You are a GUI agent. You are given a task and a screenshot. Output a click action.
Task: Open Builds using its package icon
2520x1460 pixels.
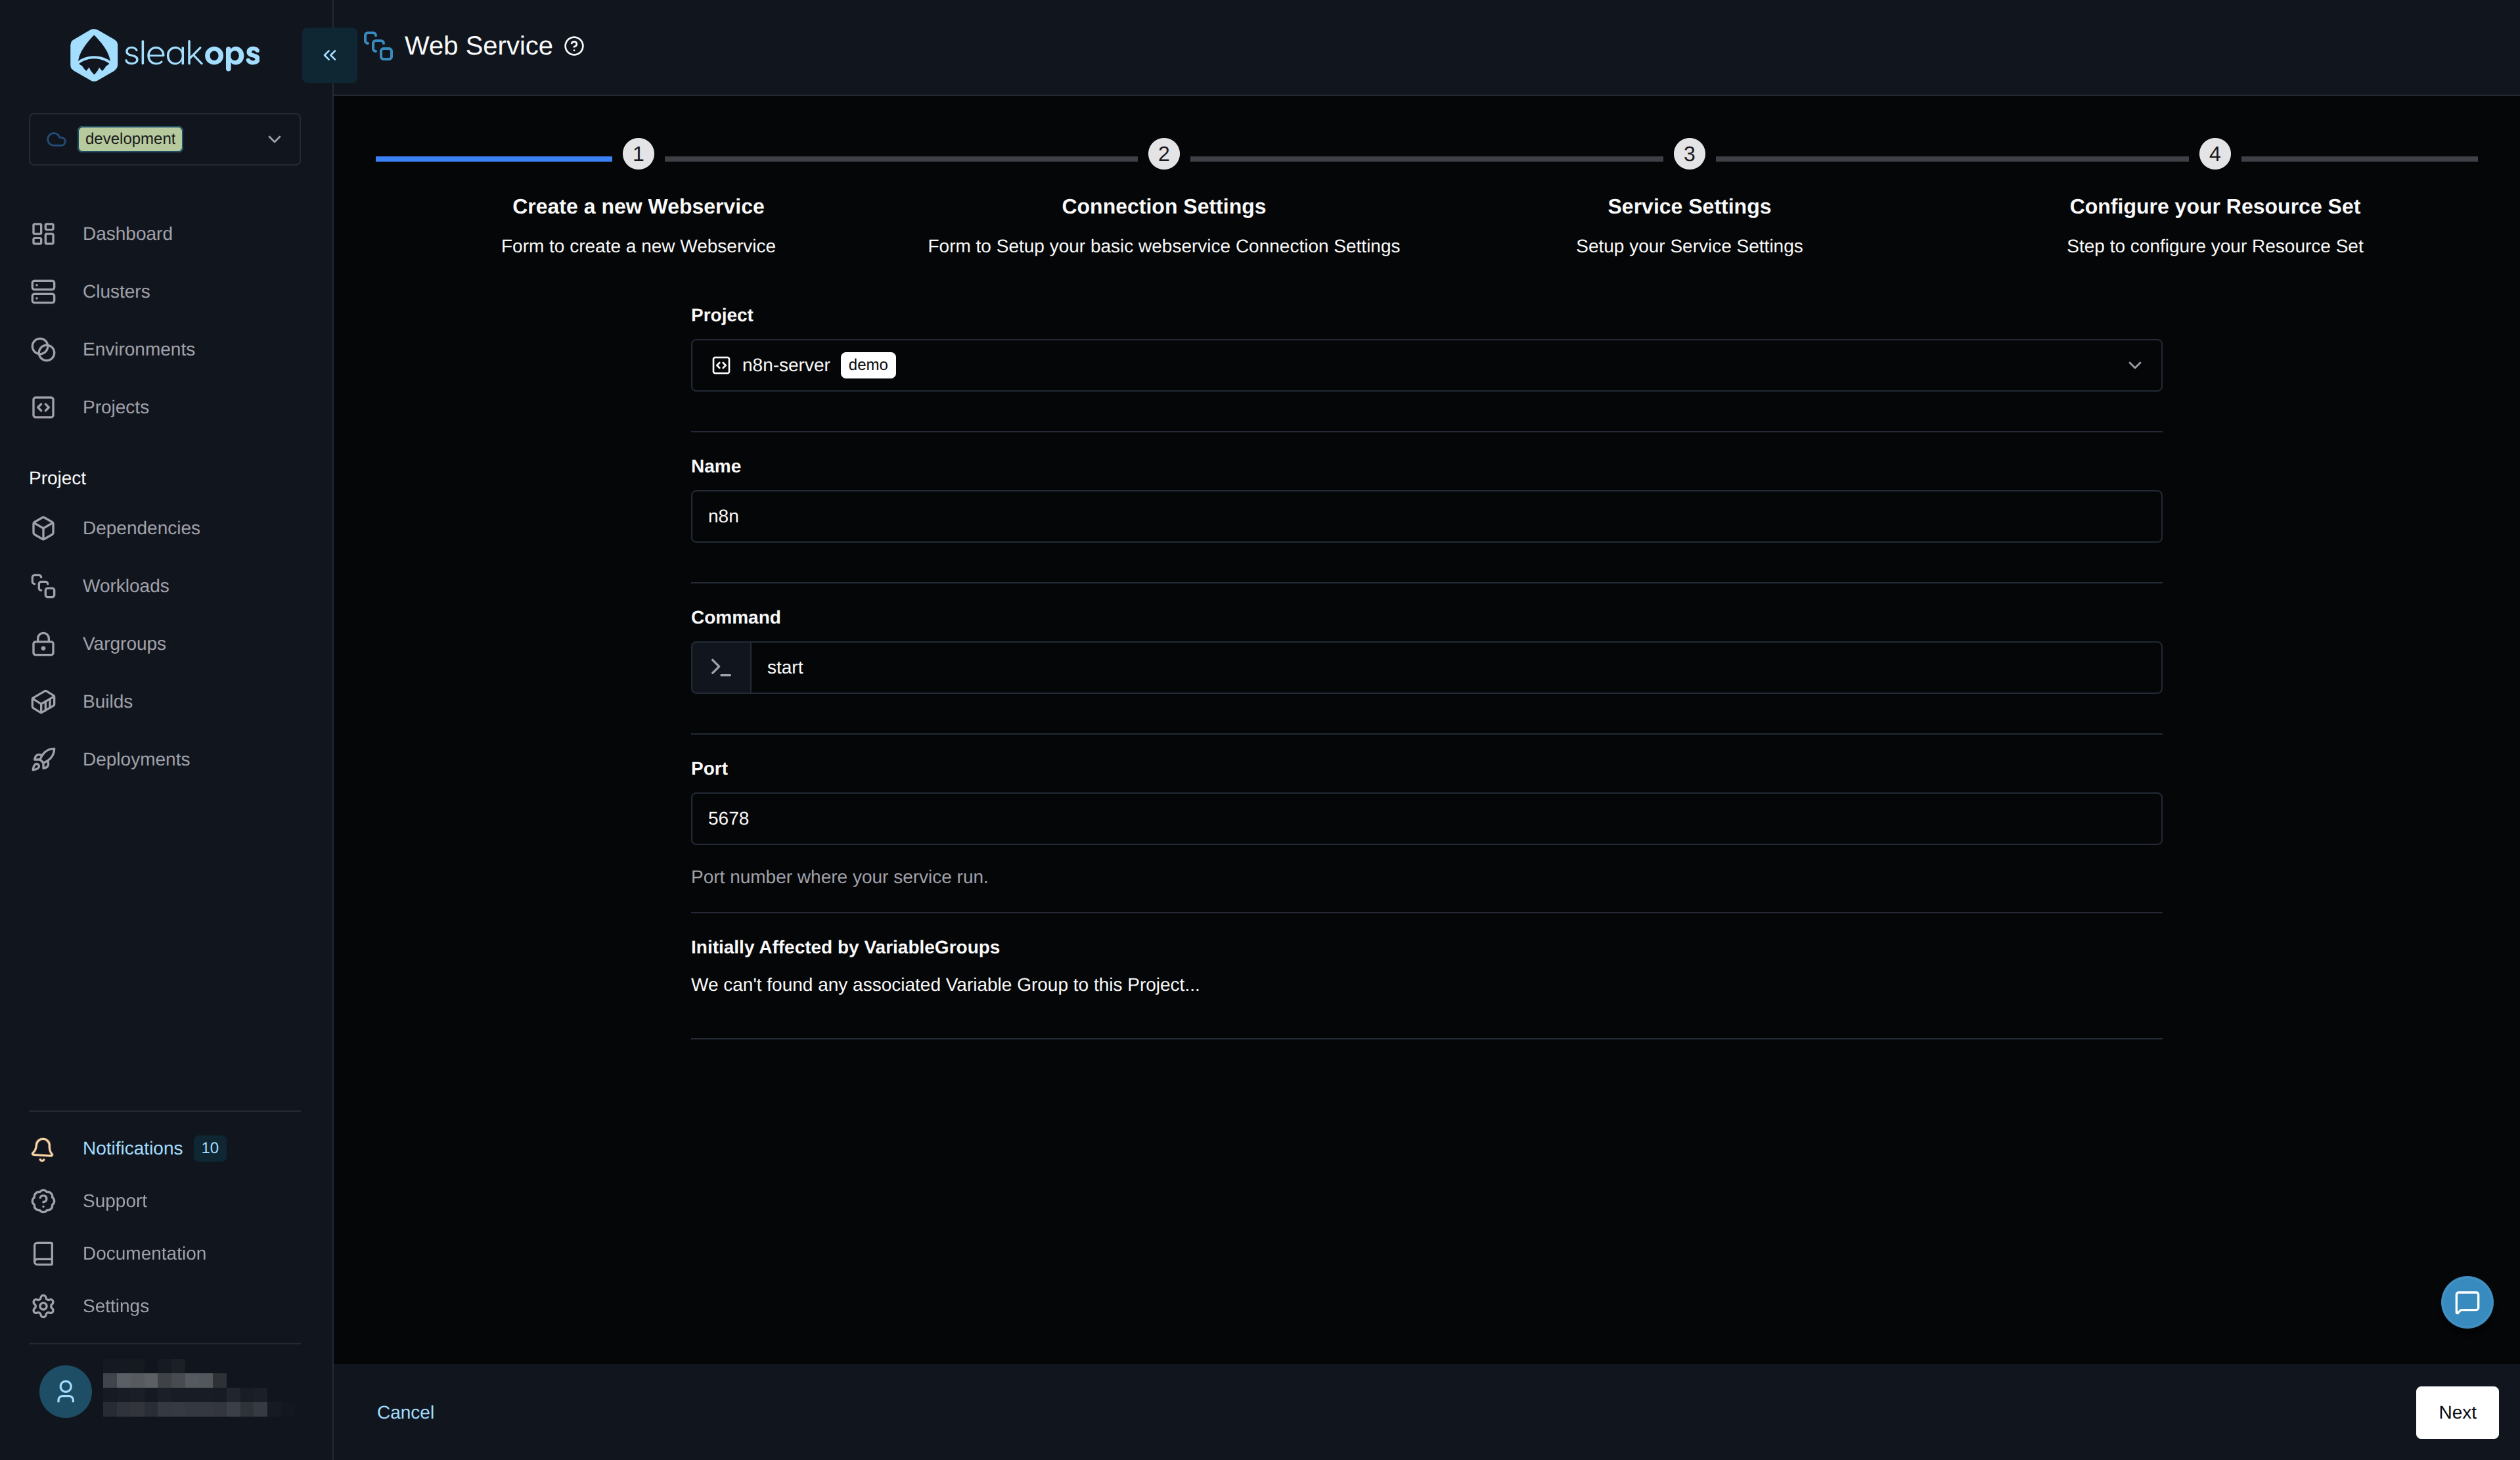point(43,701)
